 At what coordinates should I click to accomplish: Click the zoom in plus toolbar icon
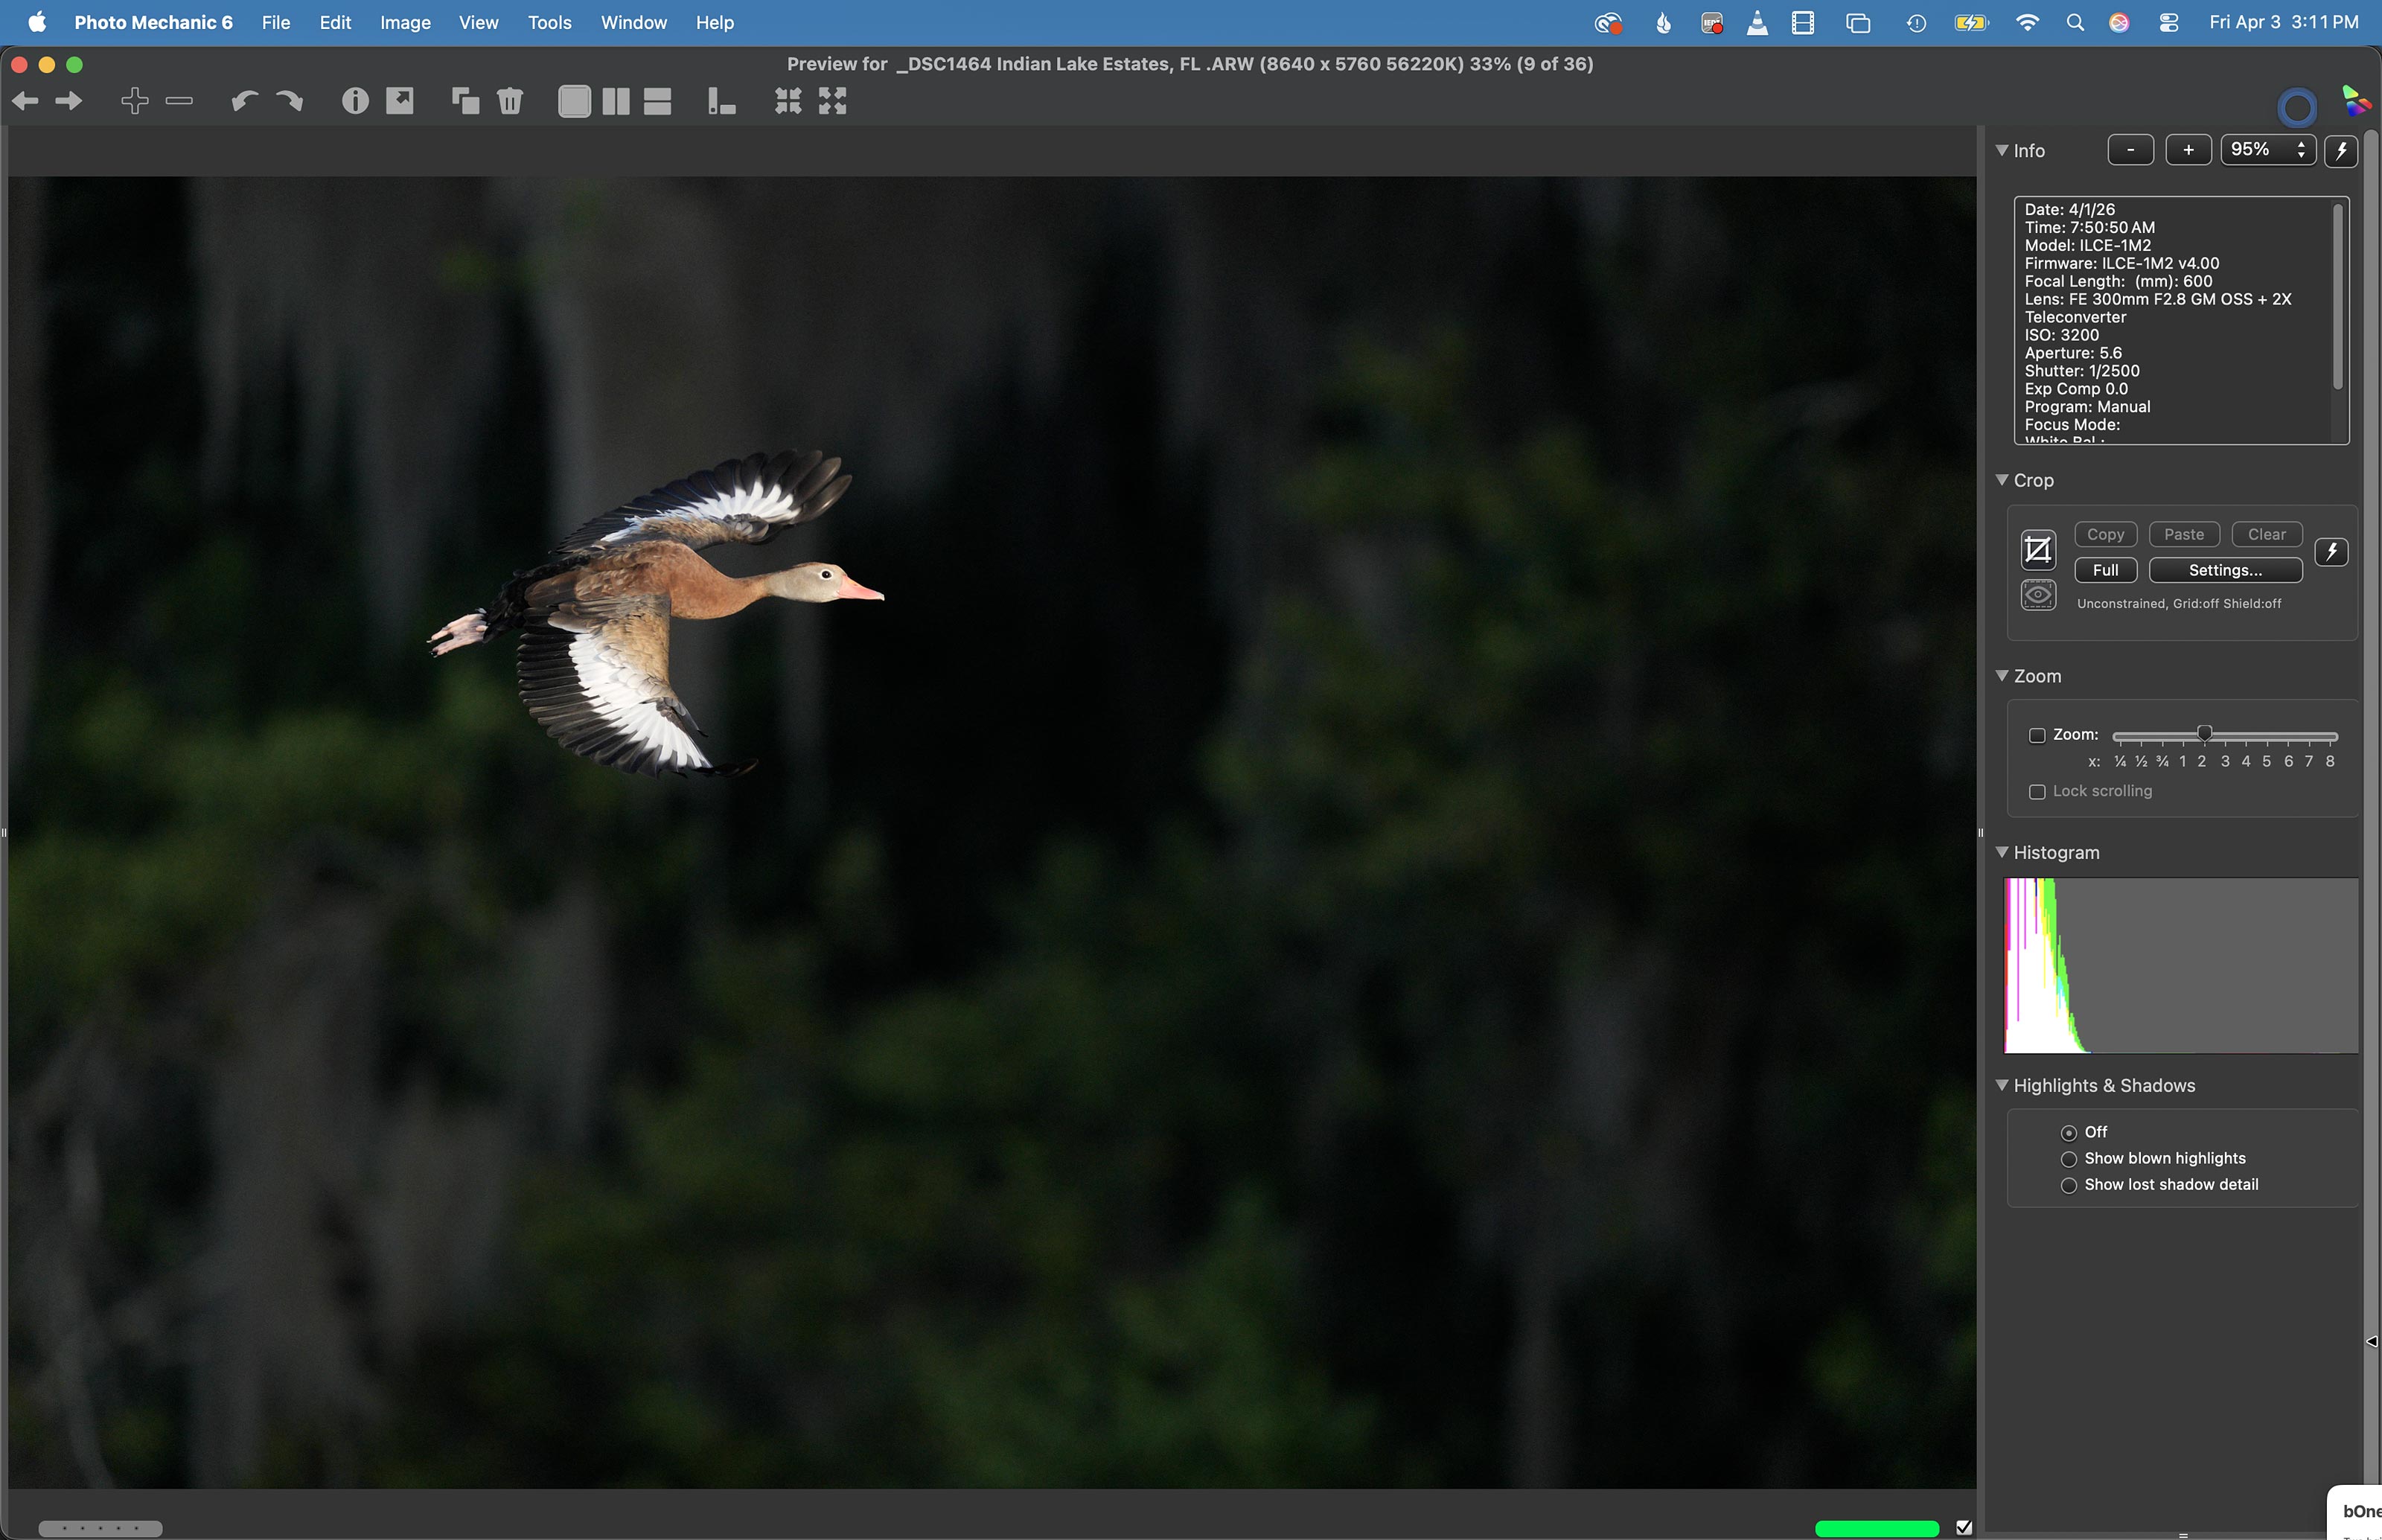134,101
